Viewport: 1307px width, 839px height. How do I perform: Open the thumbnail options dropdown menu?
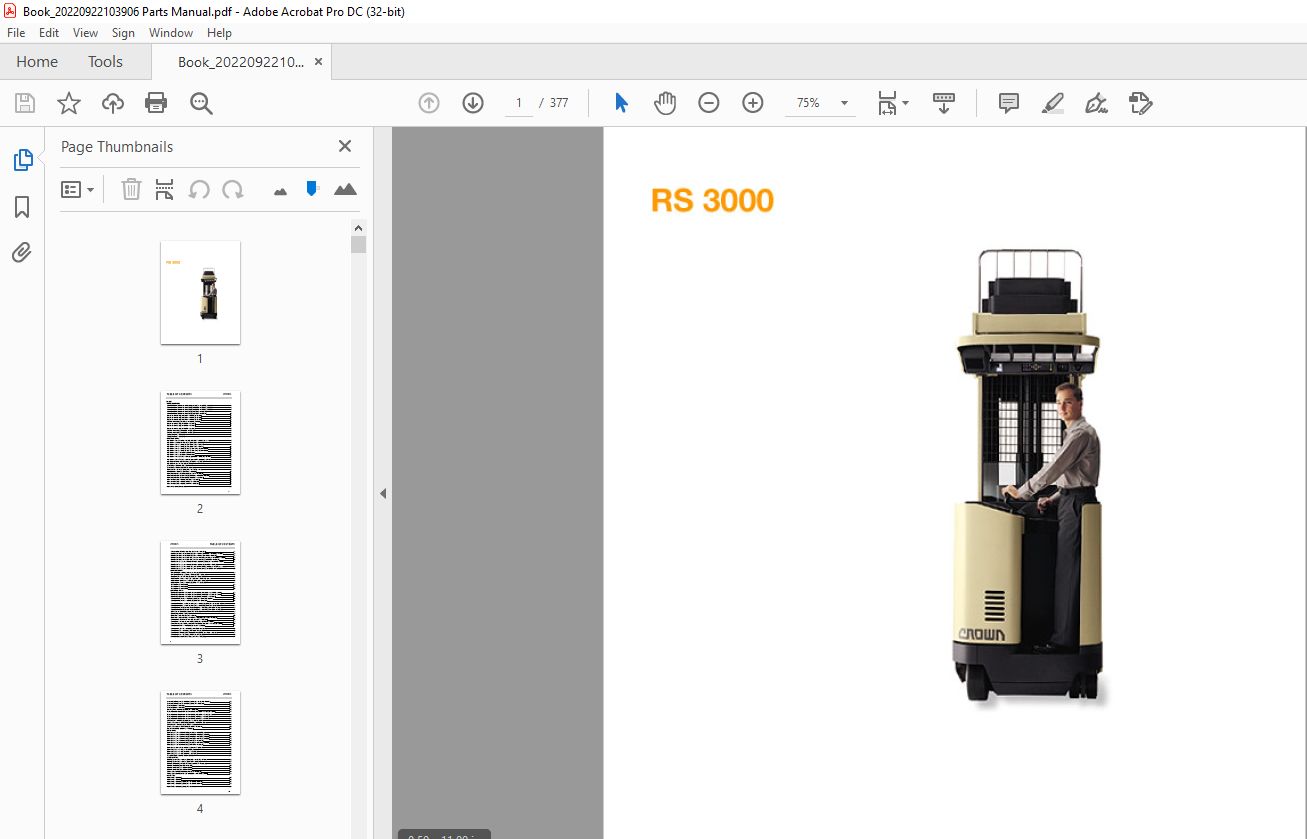(78, 189)
